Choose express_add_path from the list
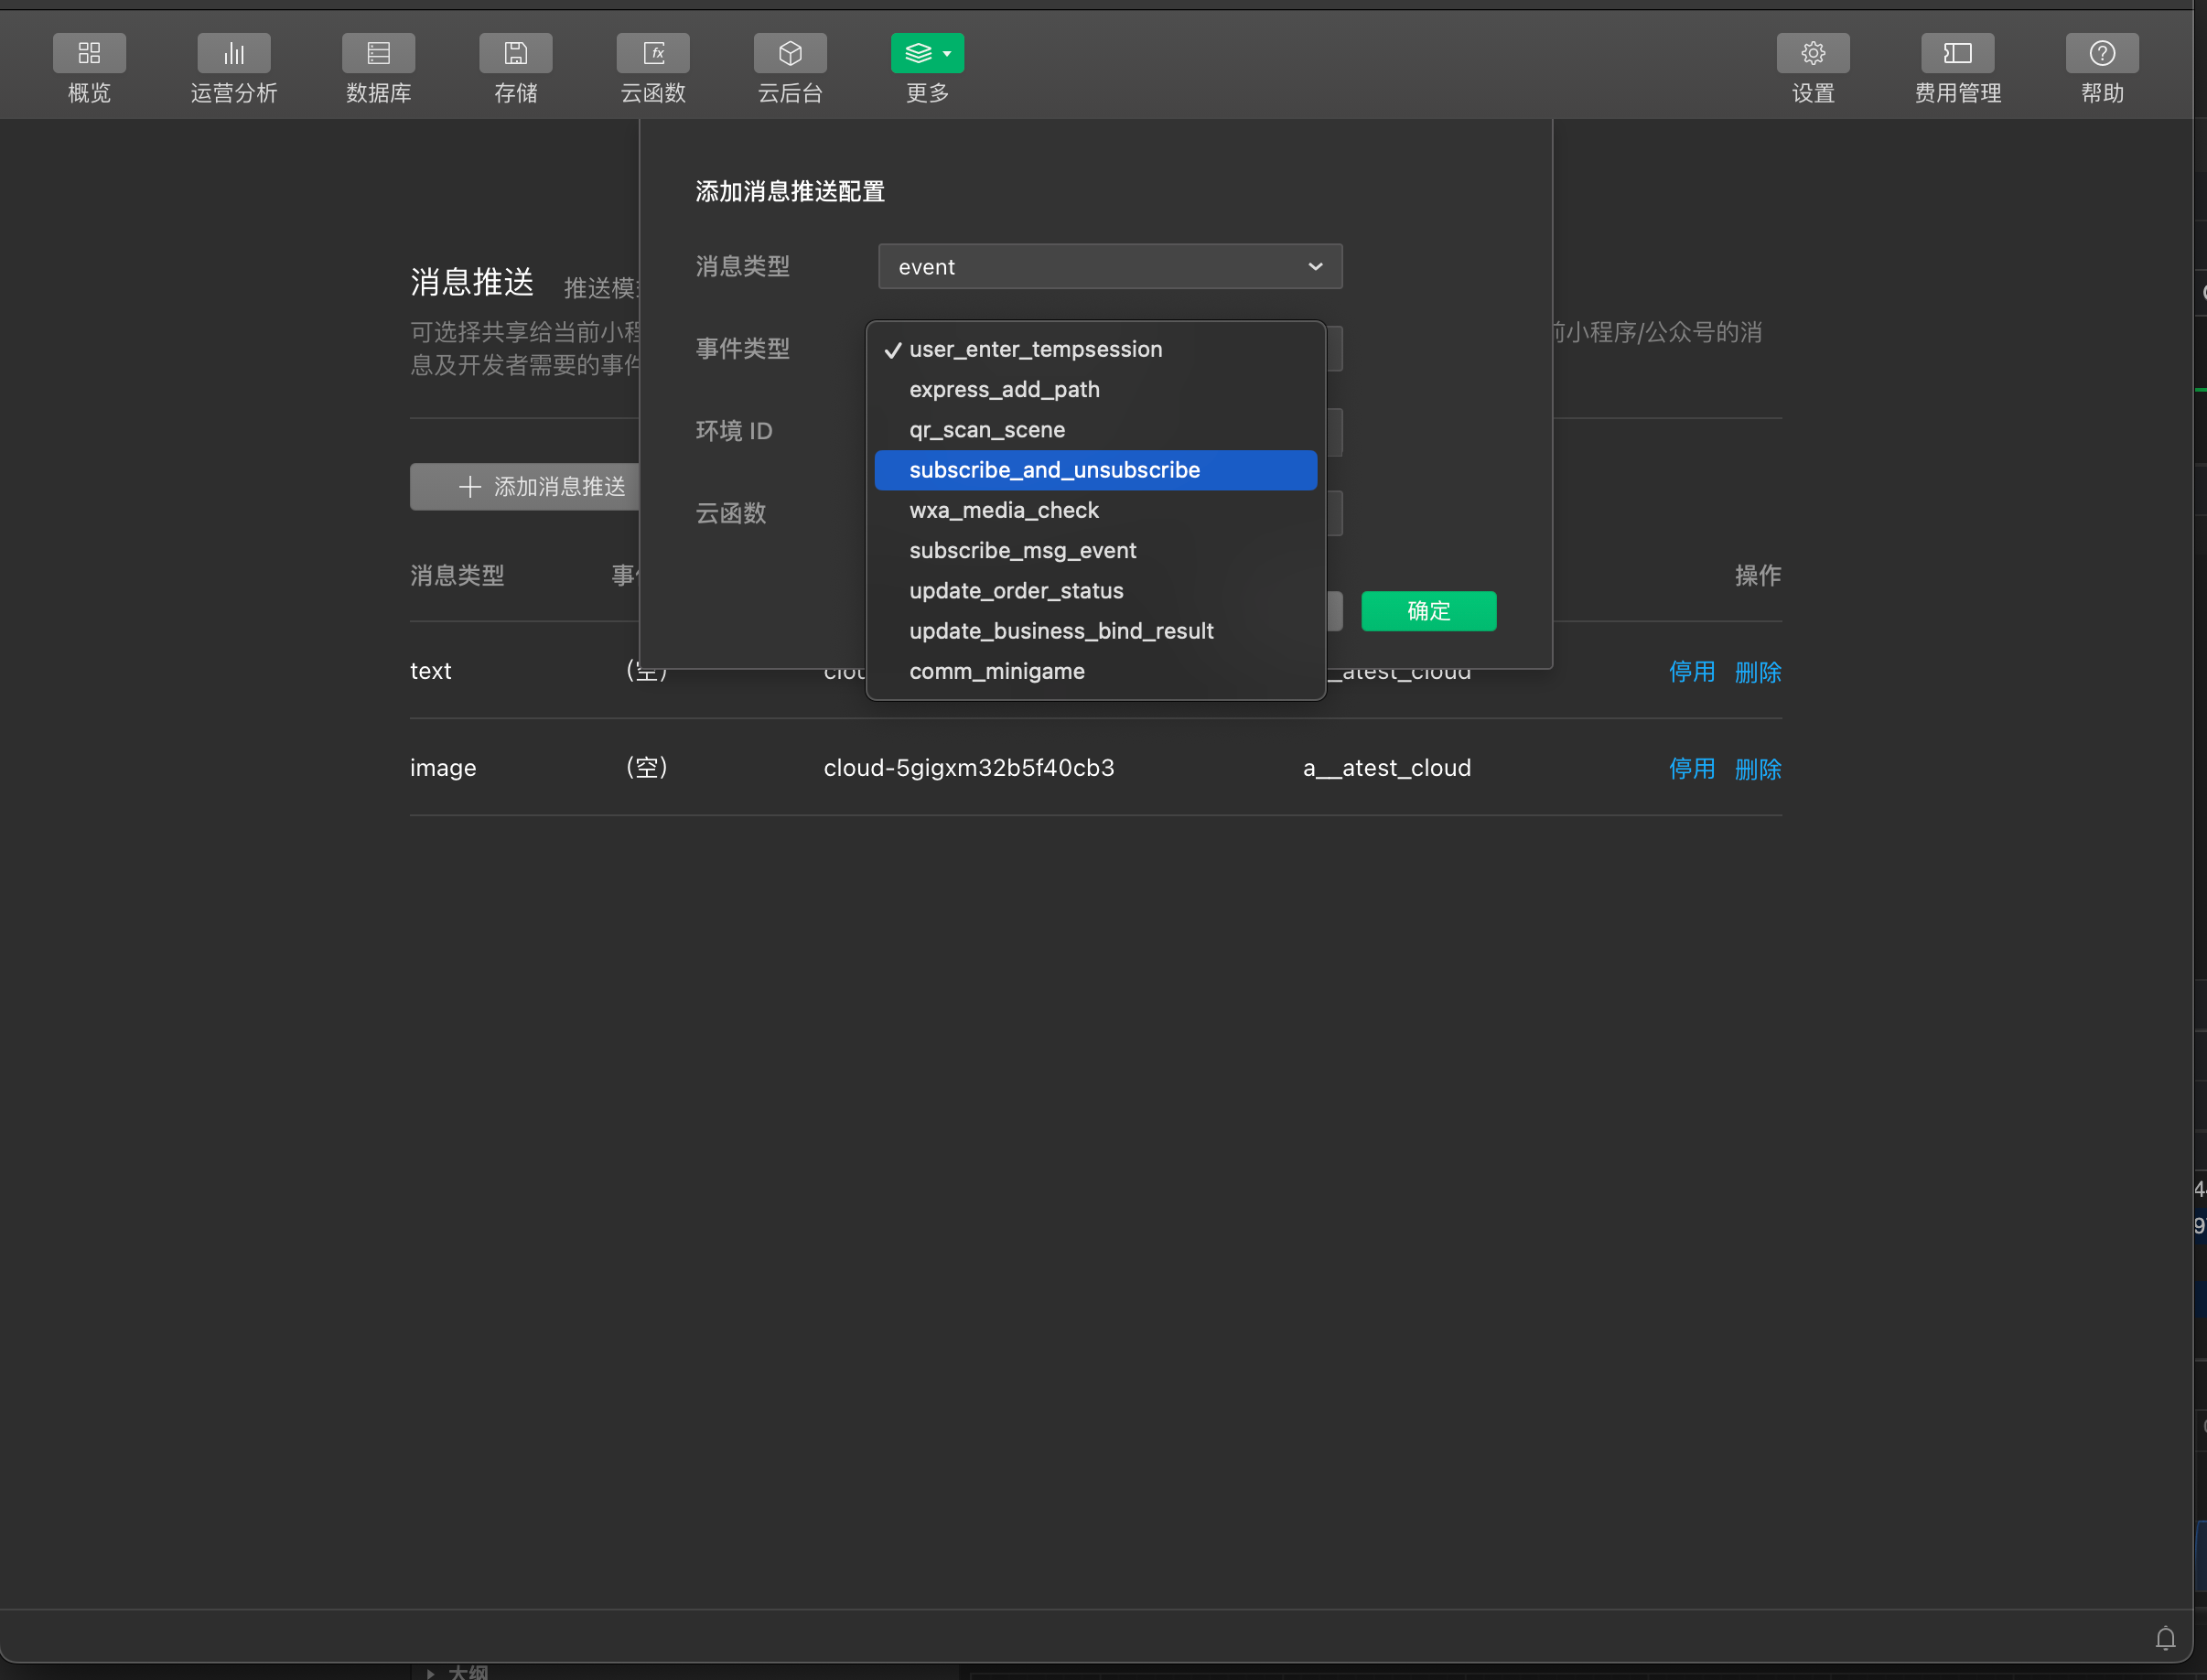The image size is (2207, 1680). pos(1004,390)
